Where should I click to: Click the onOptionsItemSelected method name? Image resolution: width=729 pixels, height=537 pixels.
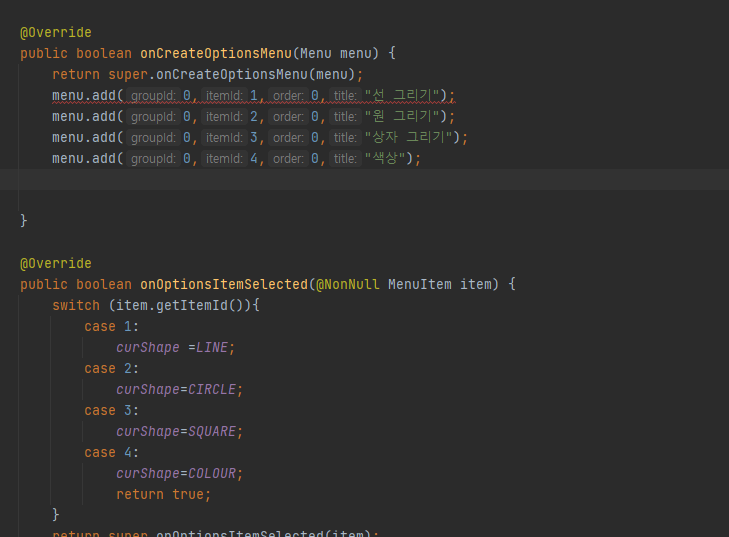coord(224,285)
